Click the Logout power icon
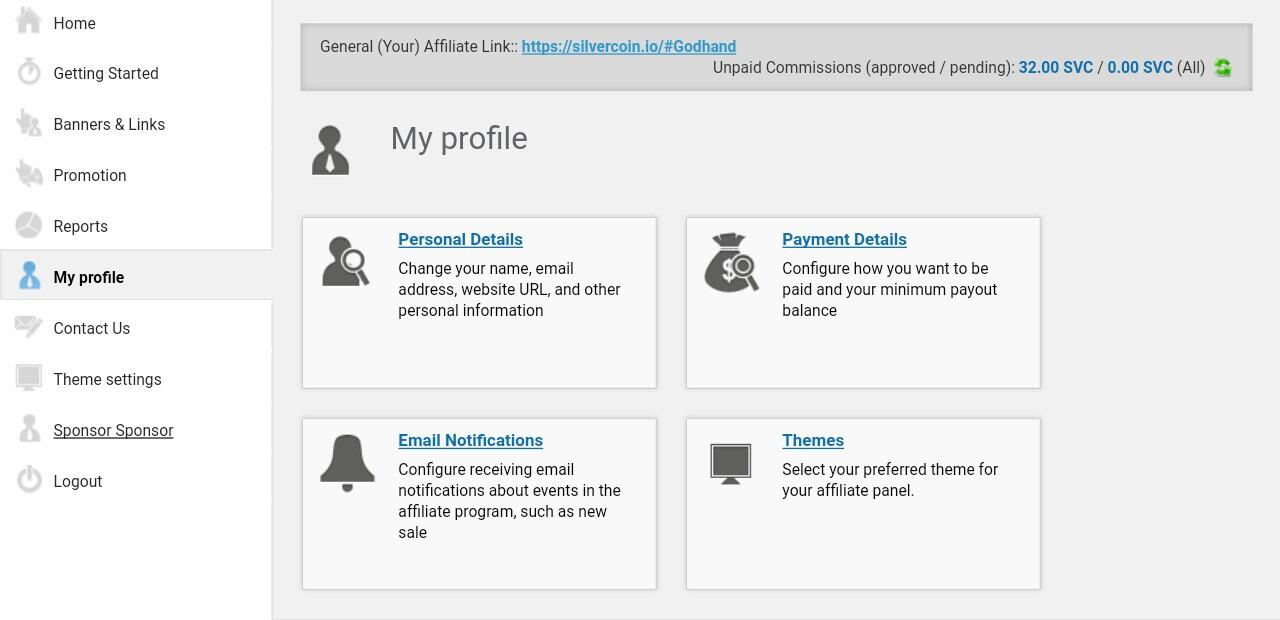This screenshot has height=620, width=1280. pos(29,481)
